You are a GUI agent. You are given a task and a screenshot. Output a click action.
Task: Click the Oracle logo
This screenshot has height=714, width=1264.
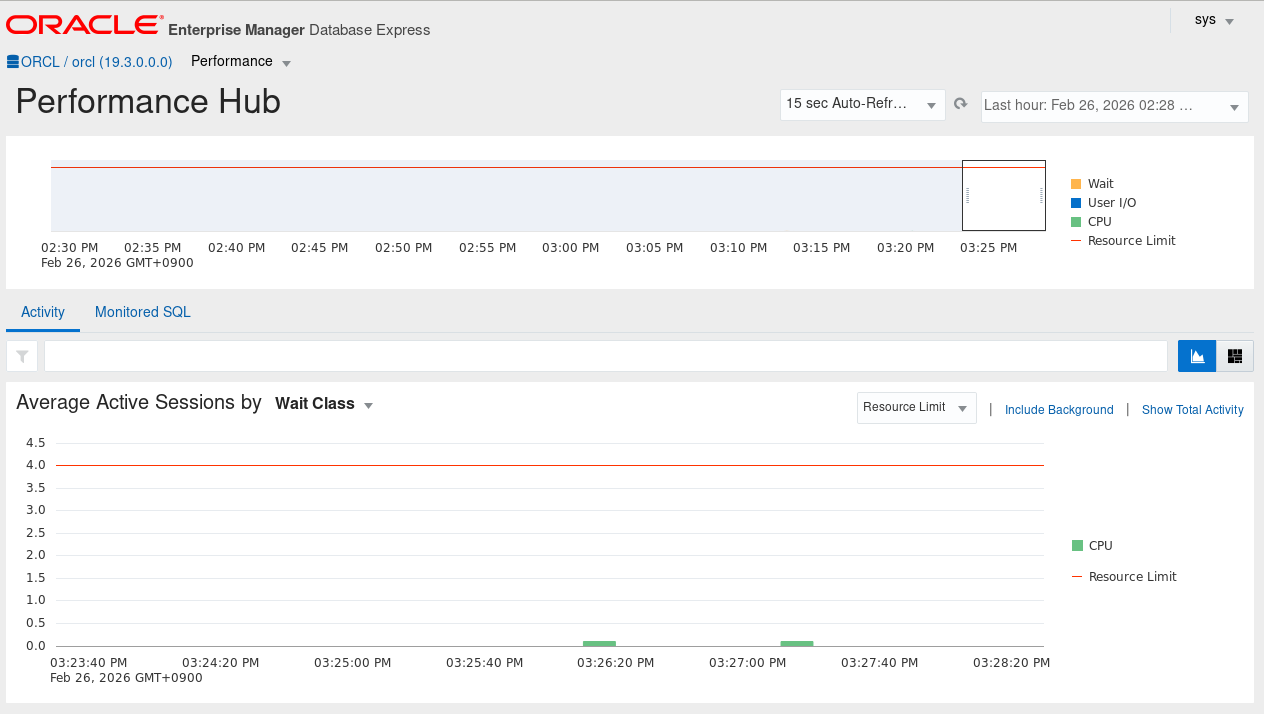click(x=84, y=25)
